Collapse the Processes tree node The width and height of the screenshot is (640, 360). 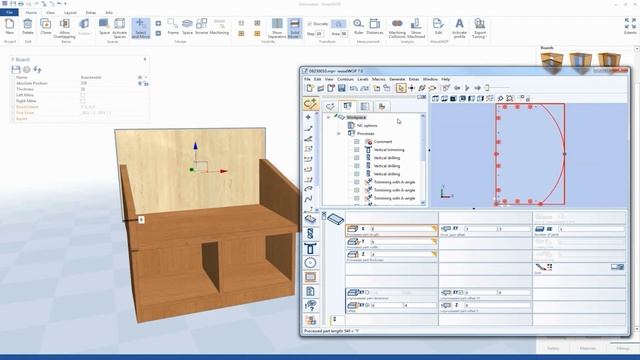pyautogui.click(x=338, y=133)
